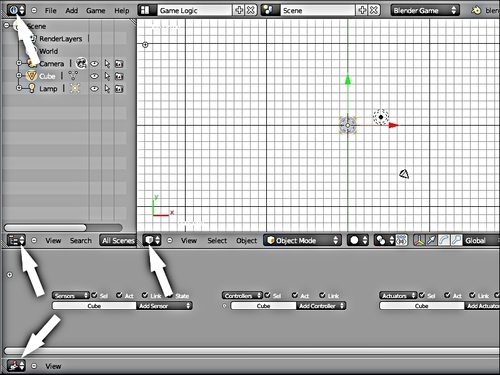Toggle Camera selectability cursor
The width and height of the screenshot is (500, 375).
tap(107, 63)
